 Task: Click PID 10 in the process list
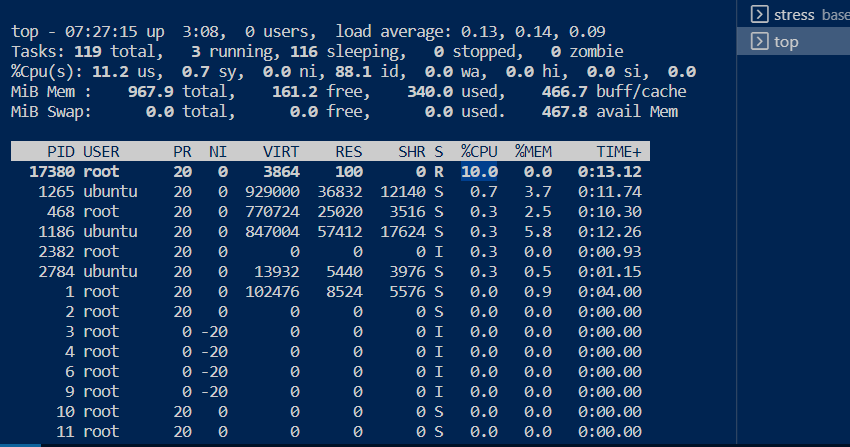click(x=65, y=412)
